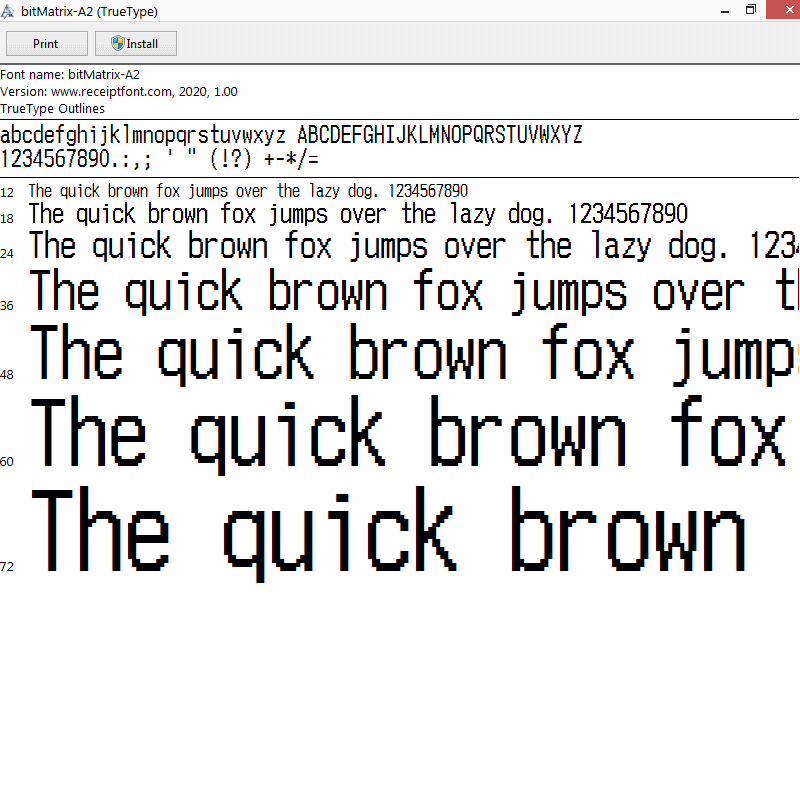Click the lowercase and uppercase alphabet sample line
The image size is (800, 800).
click(291, 136)
